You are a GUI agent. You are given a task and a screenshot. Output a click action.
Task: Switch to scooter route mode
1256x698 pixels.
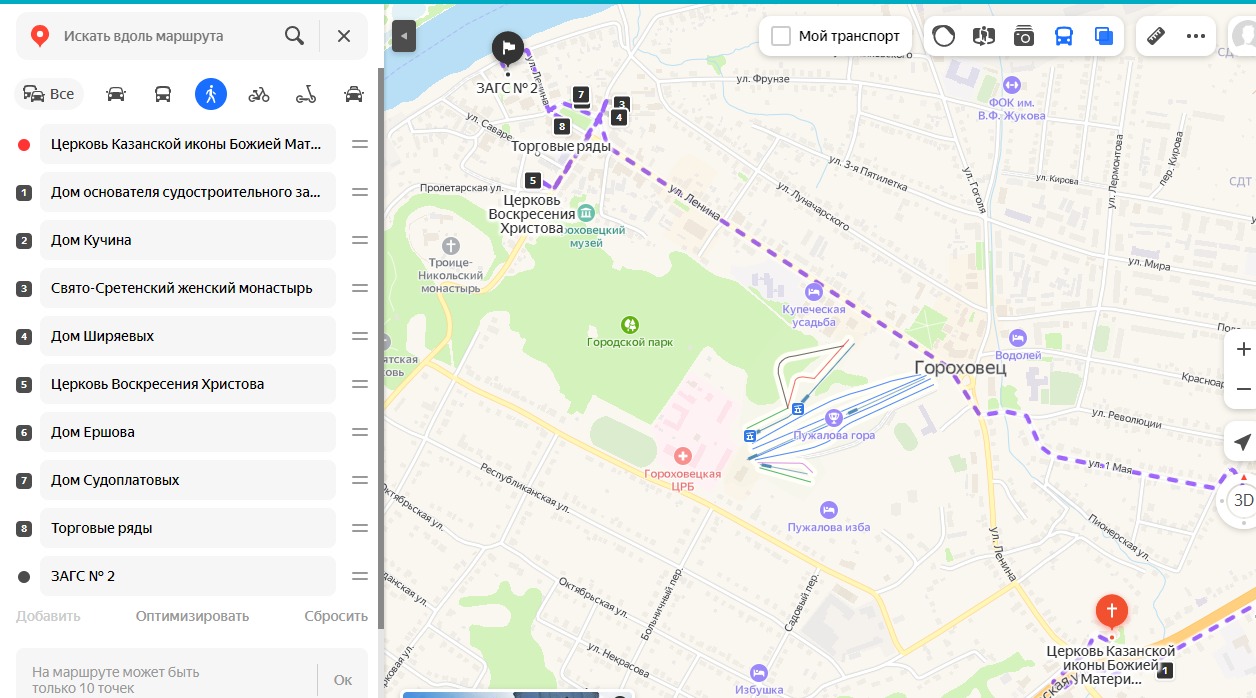(x=306, y=94)
